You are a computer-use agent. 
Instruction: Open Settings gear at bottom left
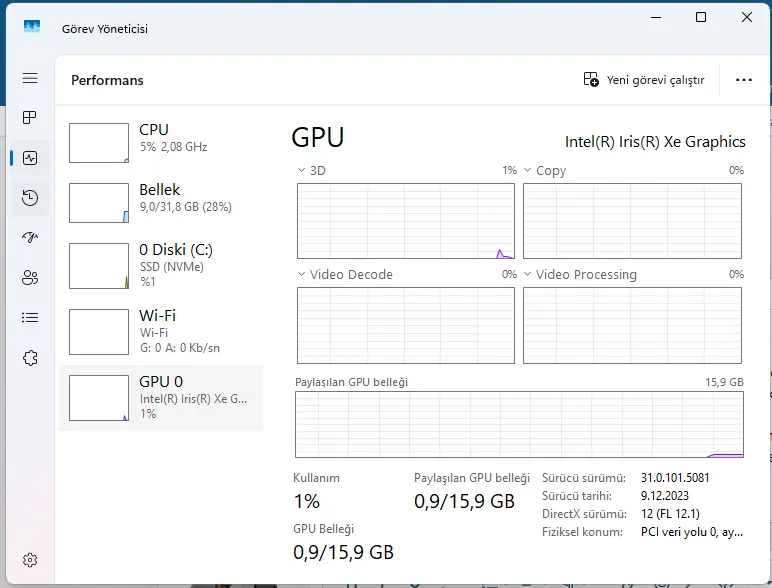(30, 560)
